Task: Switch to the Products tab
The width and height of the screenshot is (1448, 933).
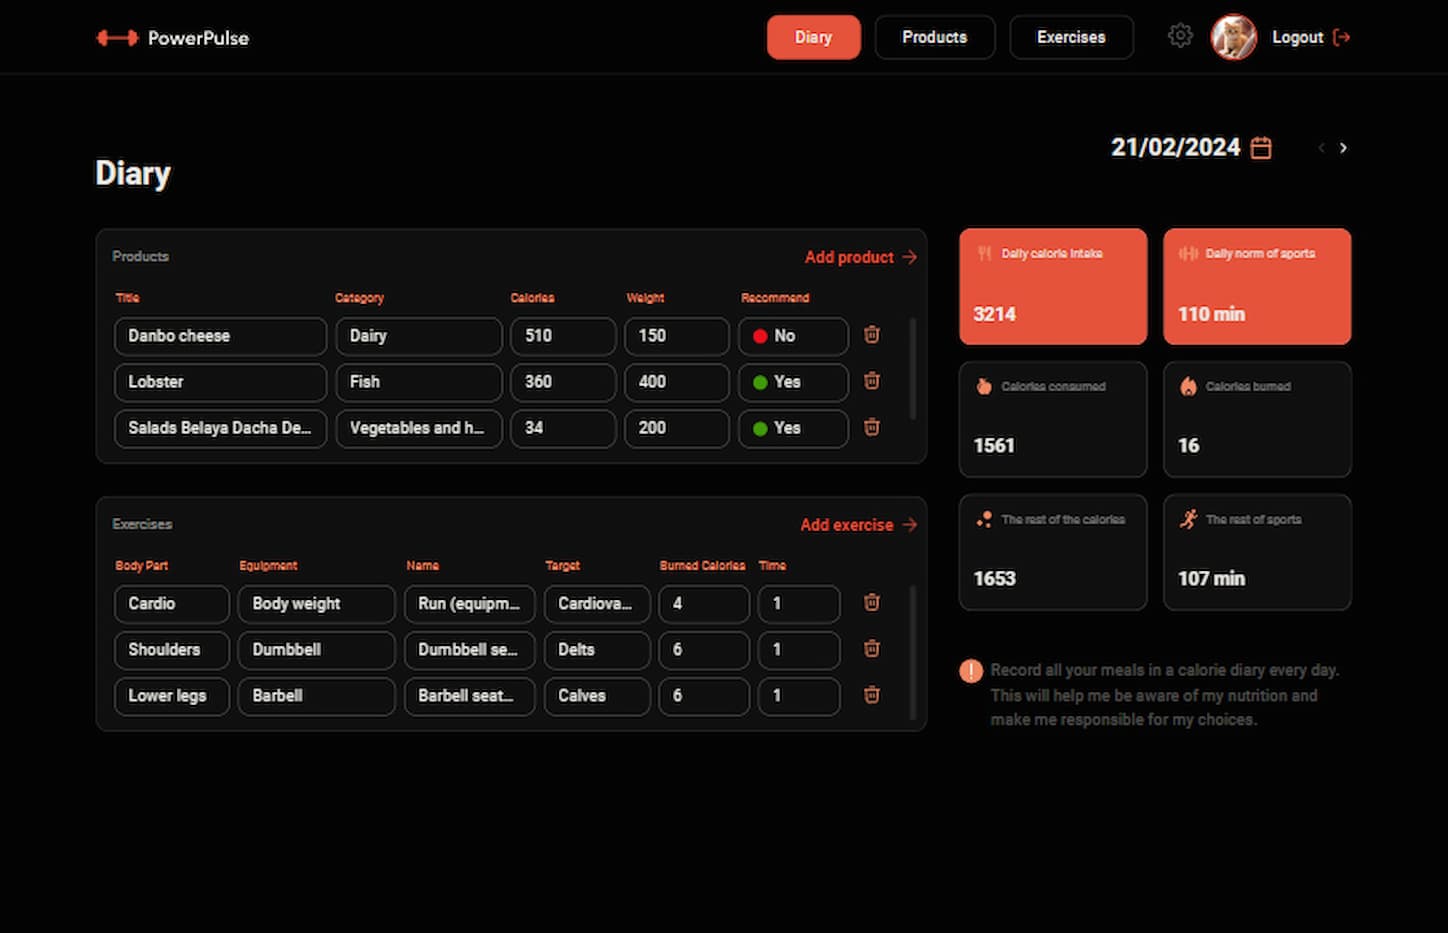Action: tap(934, 37)
